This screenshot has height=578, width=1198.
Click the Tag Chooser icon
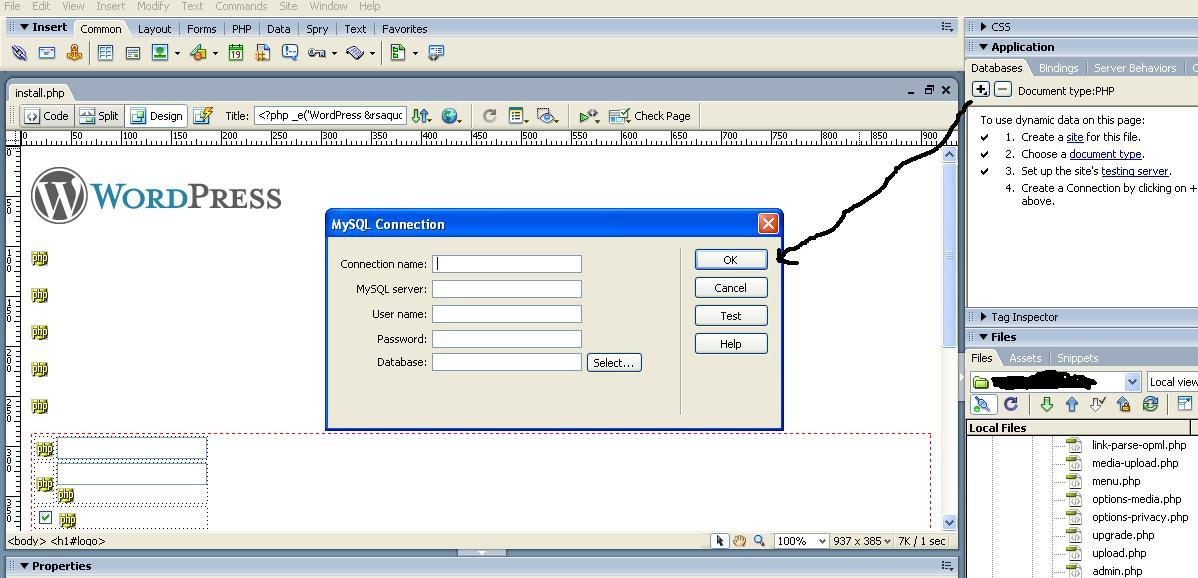click(435, 53)
